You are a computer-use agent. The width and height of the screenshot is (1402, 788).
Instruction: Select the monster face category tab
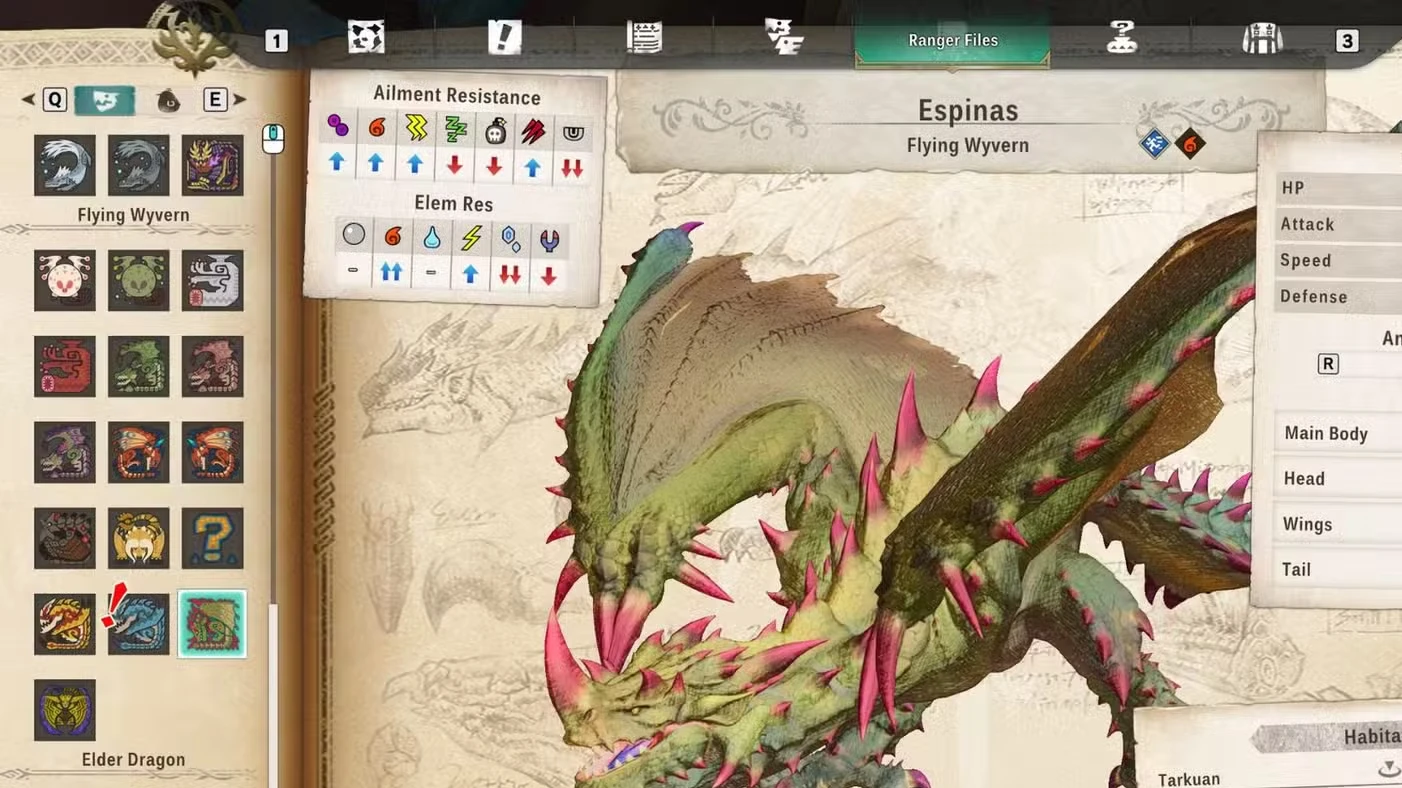(x=104, y=100)
